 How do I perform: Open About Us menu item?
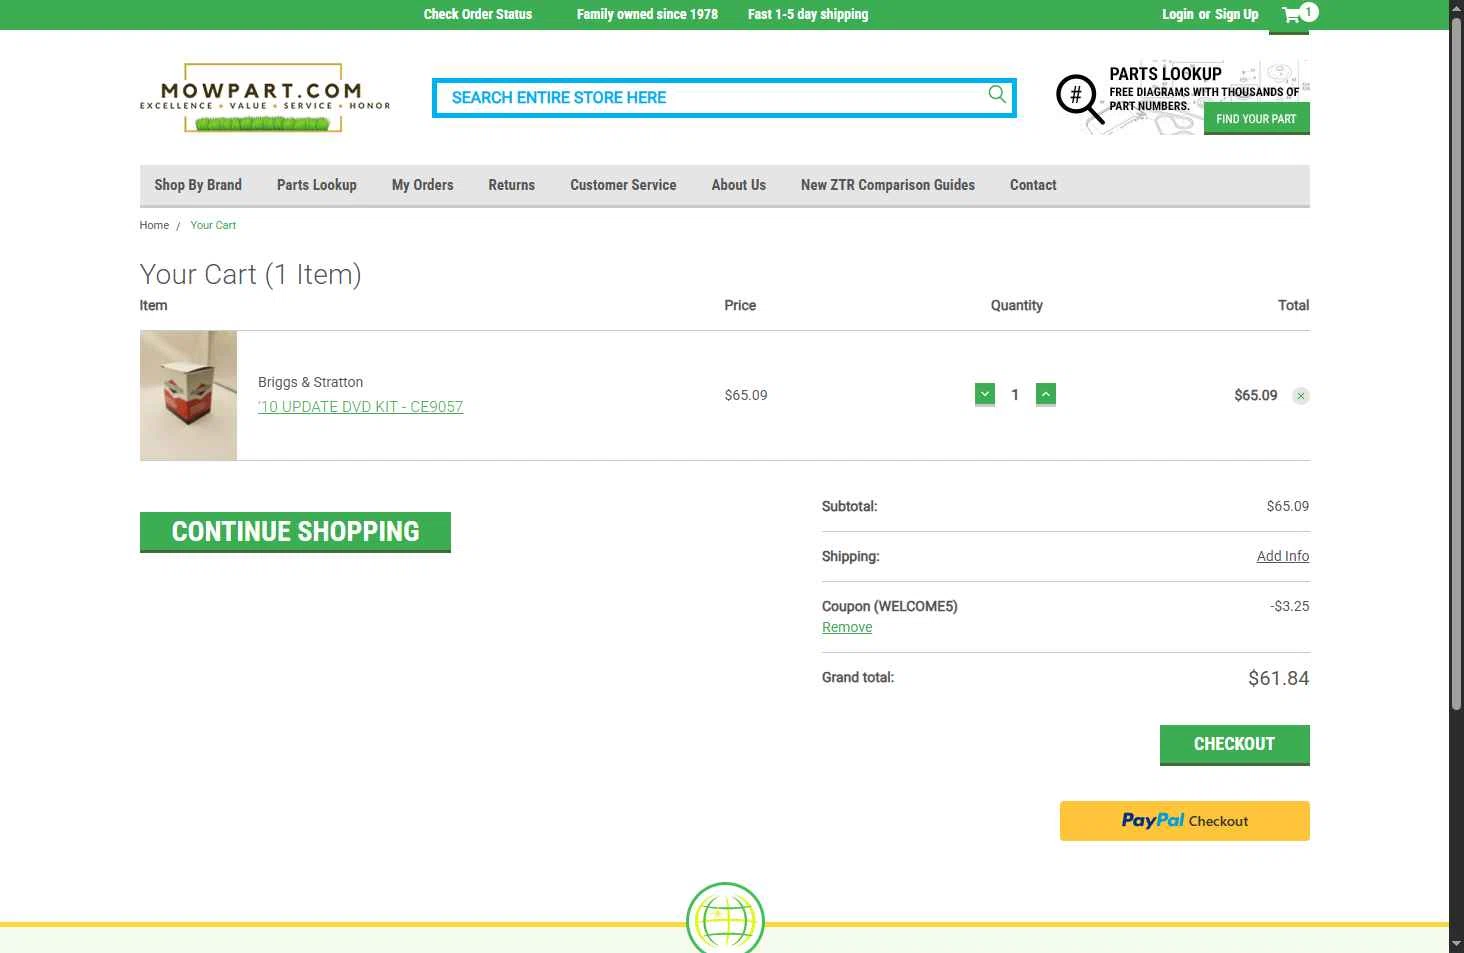click(739, 185)
